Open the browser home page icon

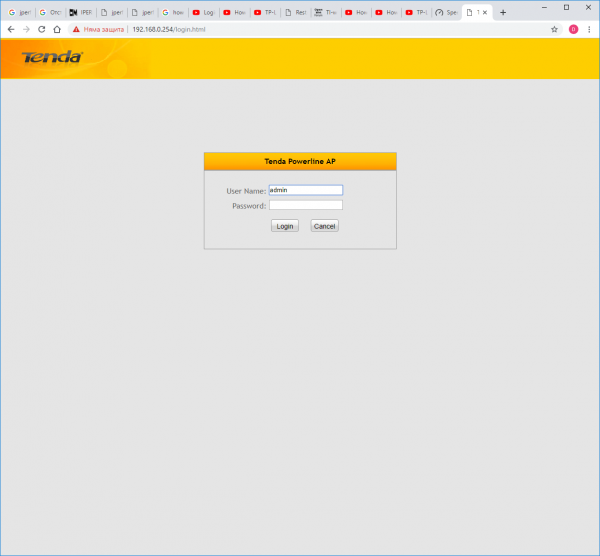coord(57,29)
